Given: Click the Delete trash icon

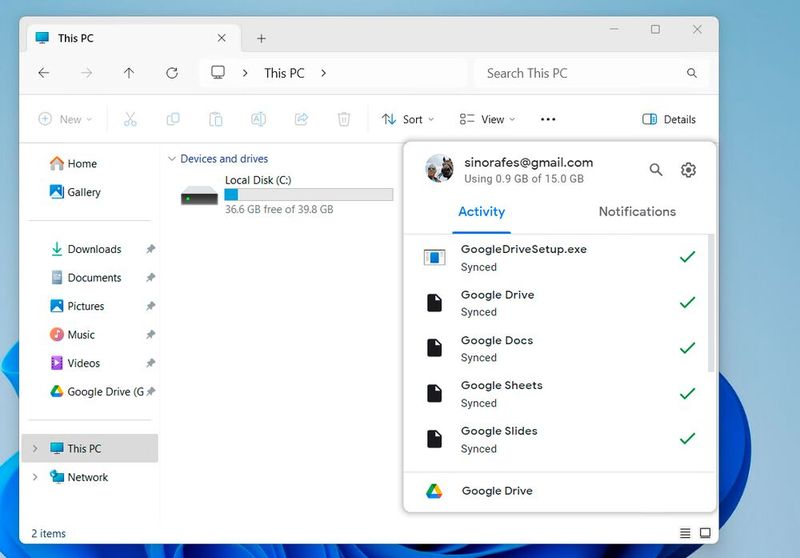Looking at the screenshot, I should tap(344, 119).
